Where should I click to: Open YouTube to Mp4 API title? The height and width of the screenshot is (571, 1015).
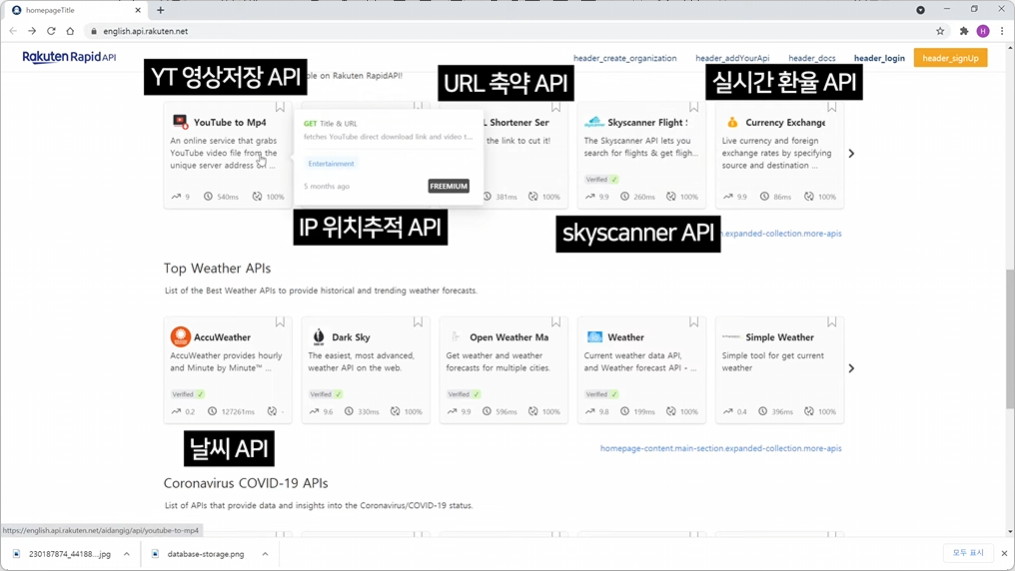(230, 122)
